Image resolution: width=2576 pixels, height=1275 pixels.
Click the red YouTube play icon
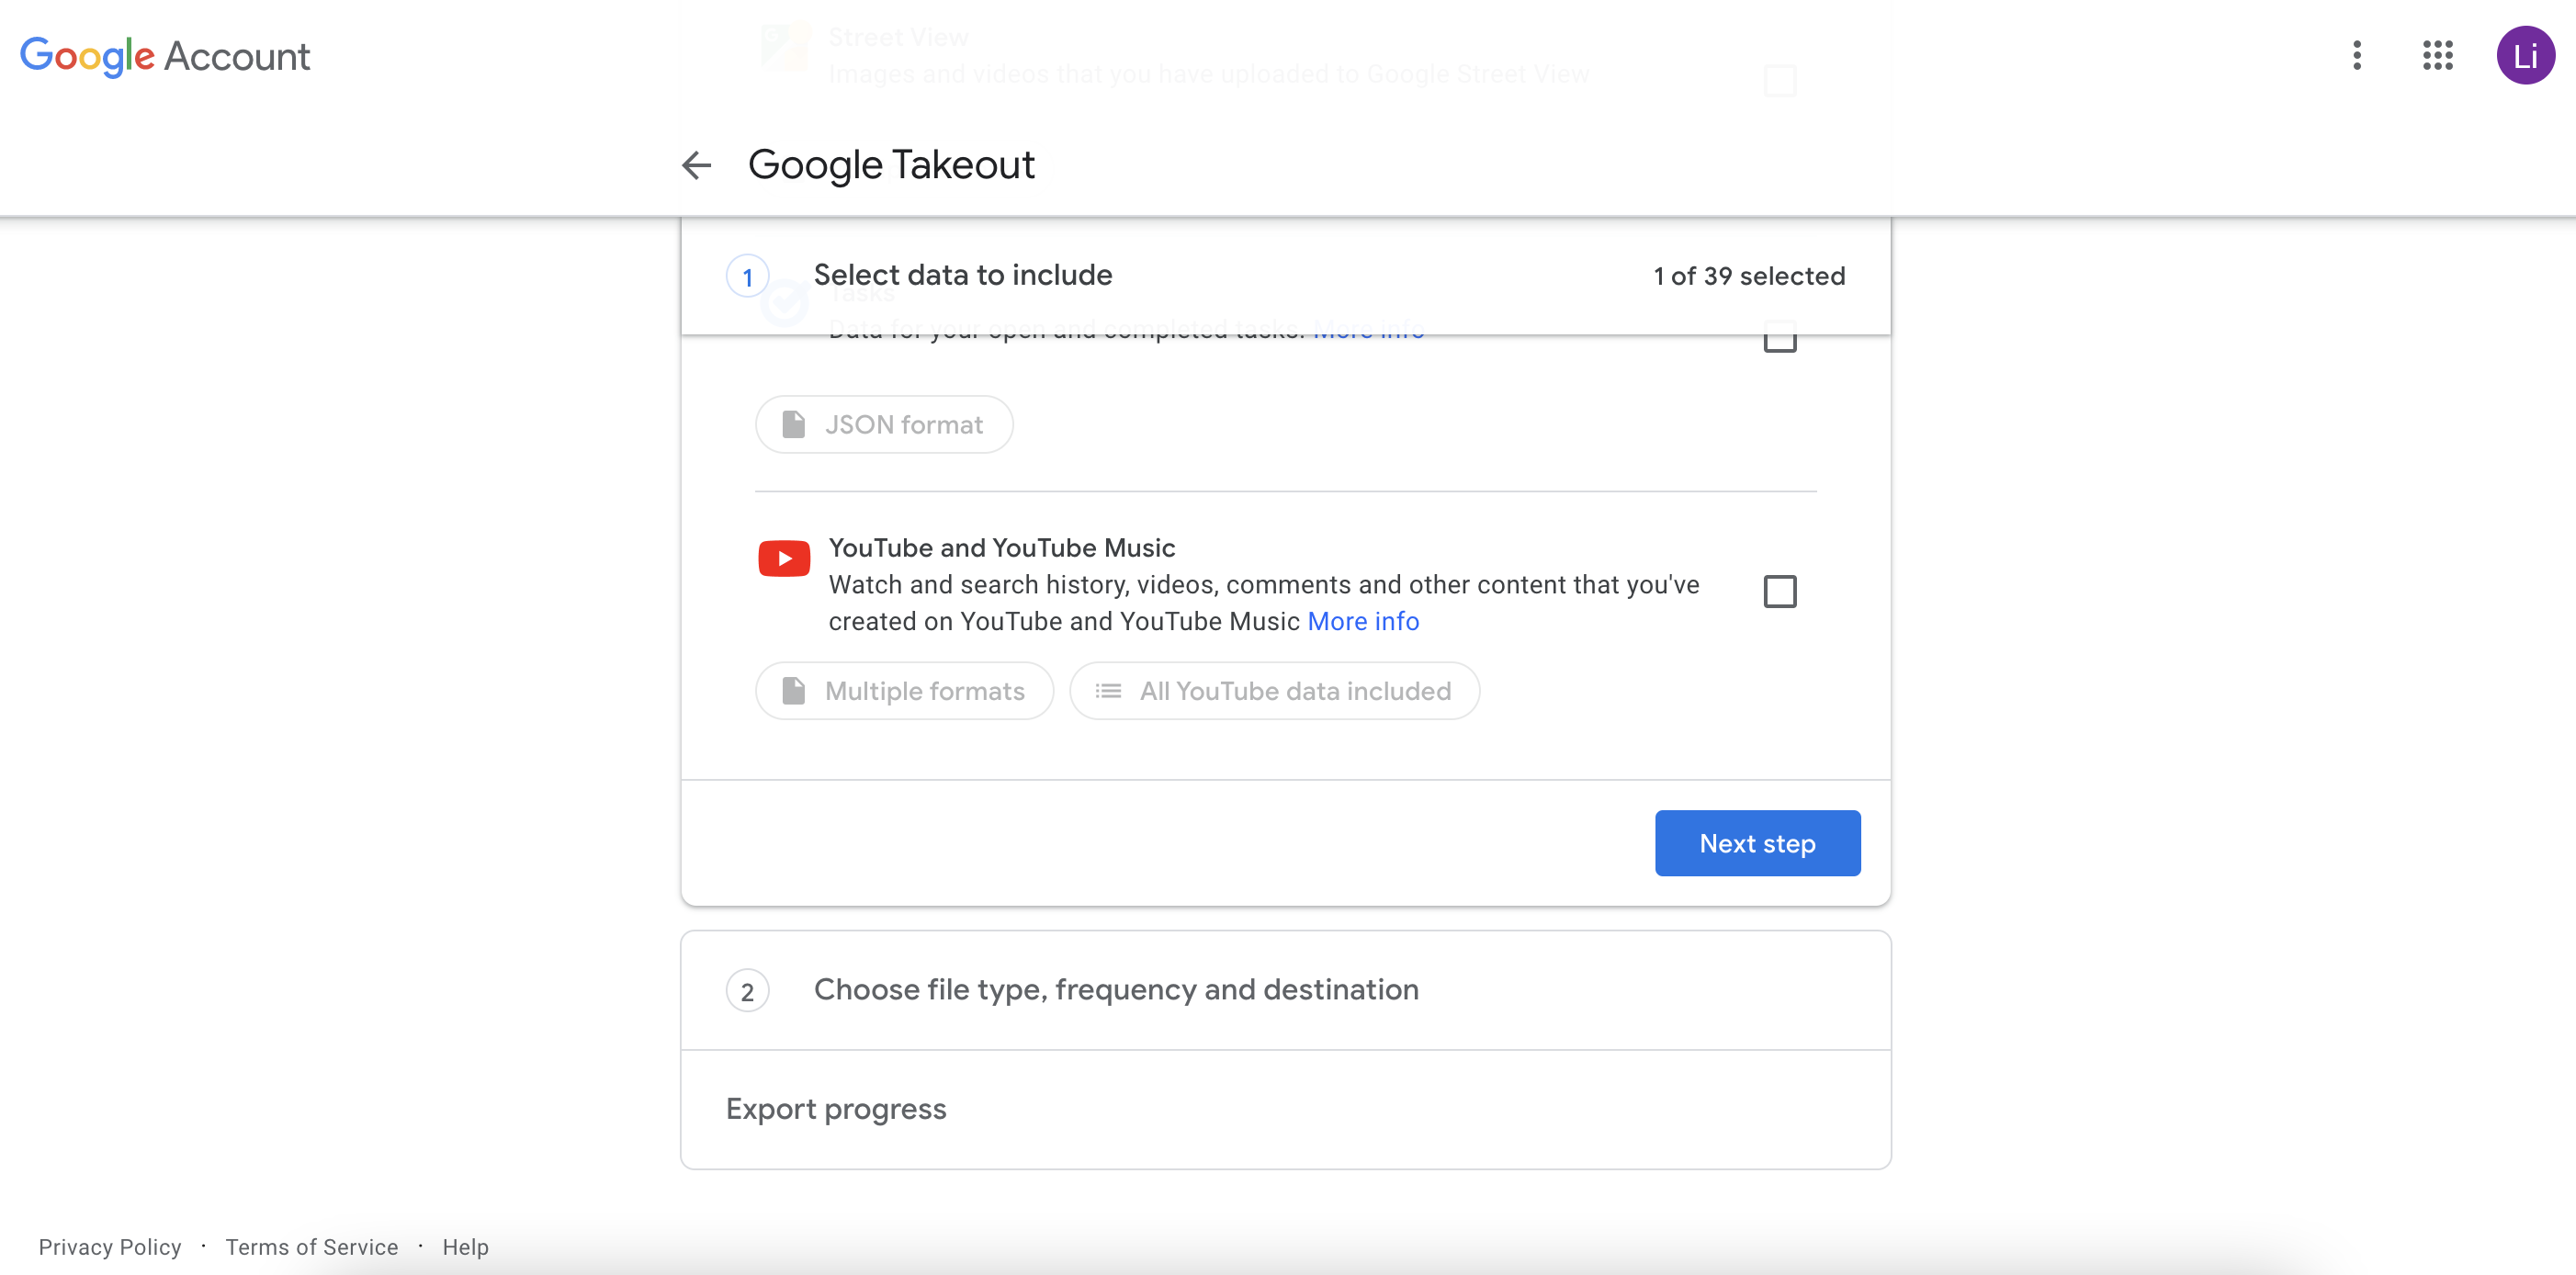pyautogui.click(x=784, y=558)
